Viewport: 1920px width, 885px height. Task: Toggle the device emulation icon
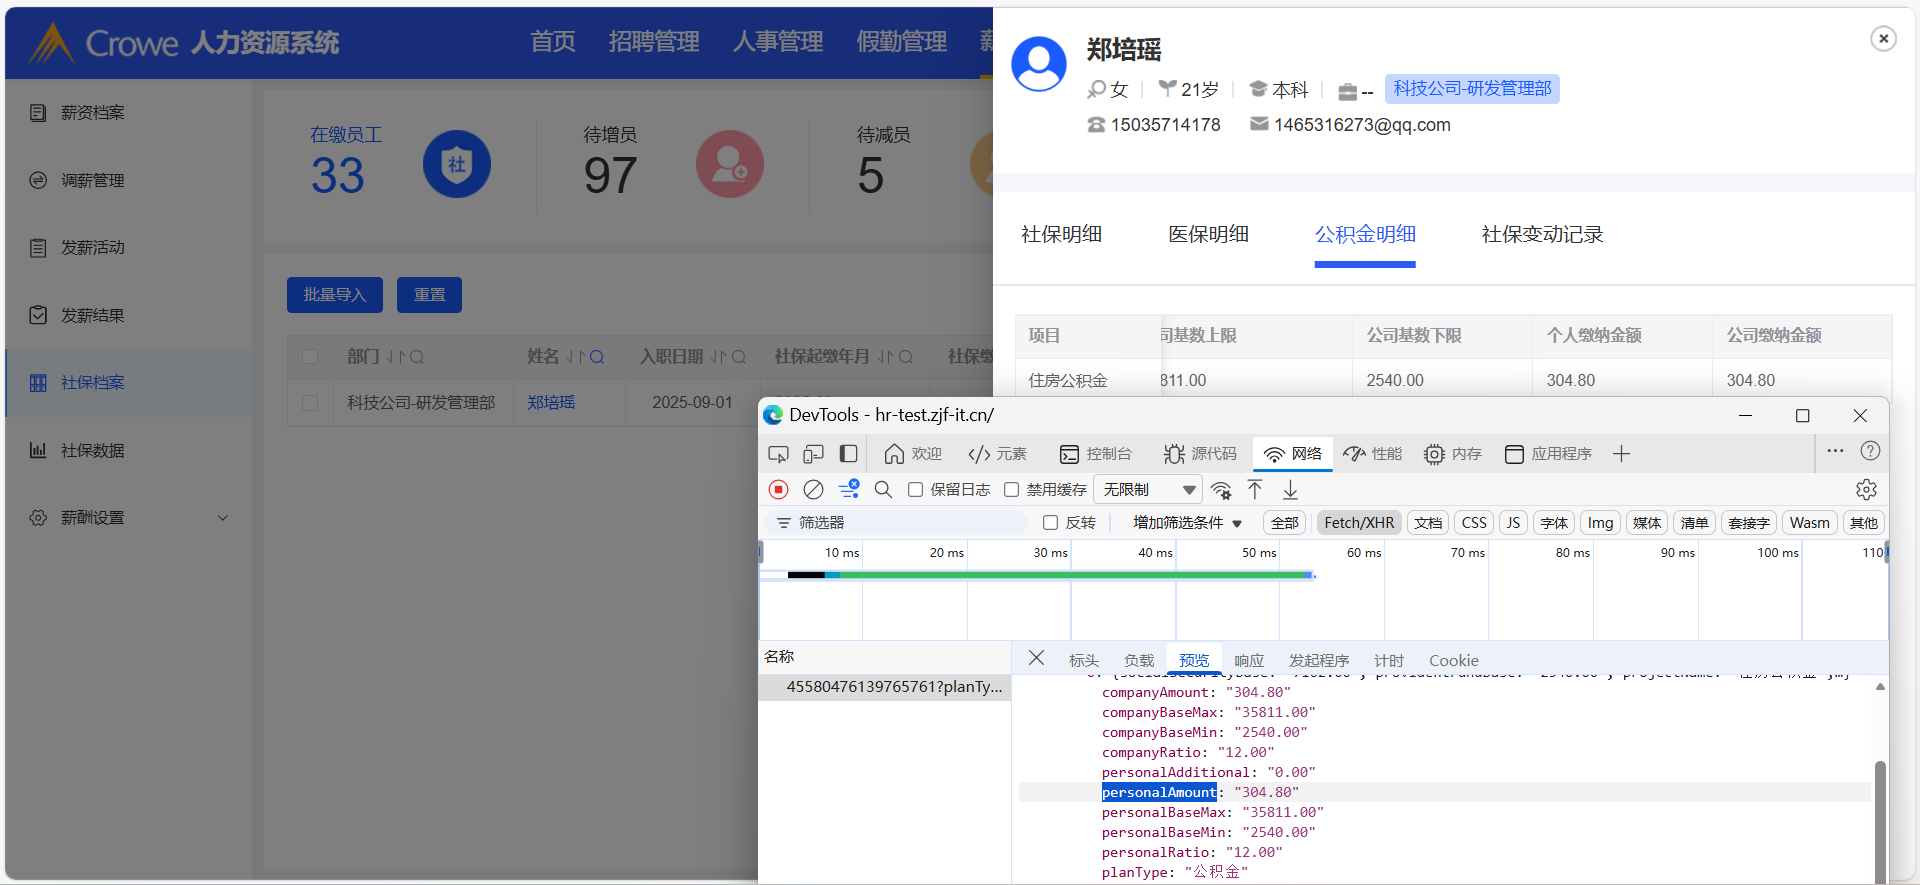(813, 454)
